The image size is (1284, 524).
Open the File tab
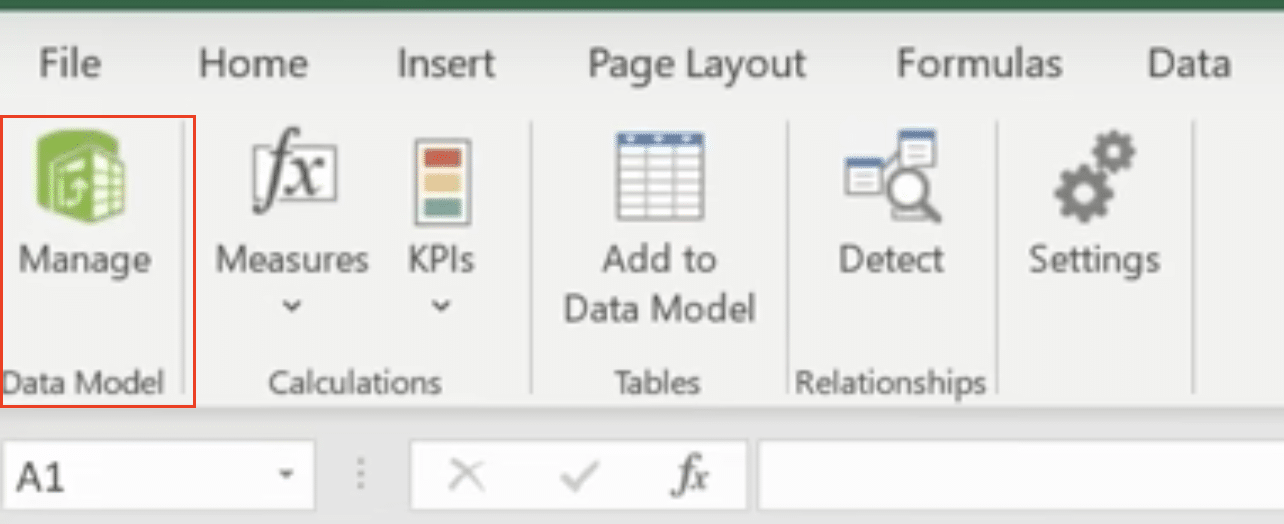pyautogui.click(x=70, y=64)
